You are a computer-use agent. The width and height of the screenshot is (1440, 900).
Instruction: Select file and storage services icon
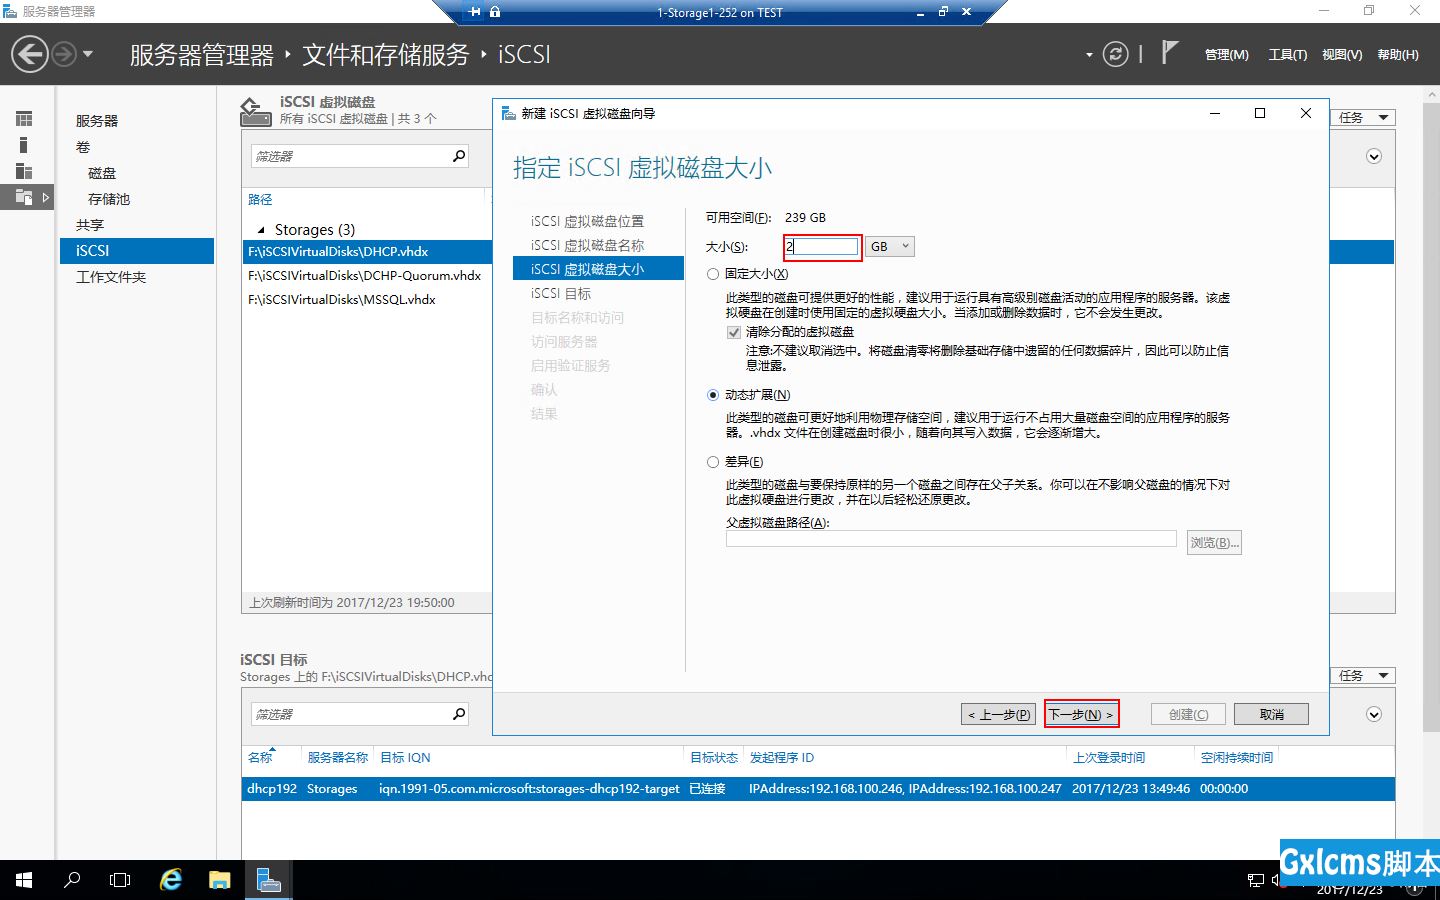click(24, 197)
